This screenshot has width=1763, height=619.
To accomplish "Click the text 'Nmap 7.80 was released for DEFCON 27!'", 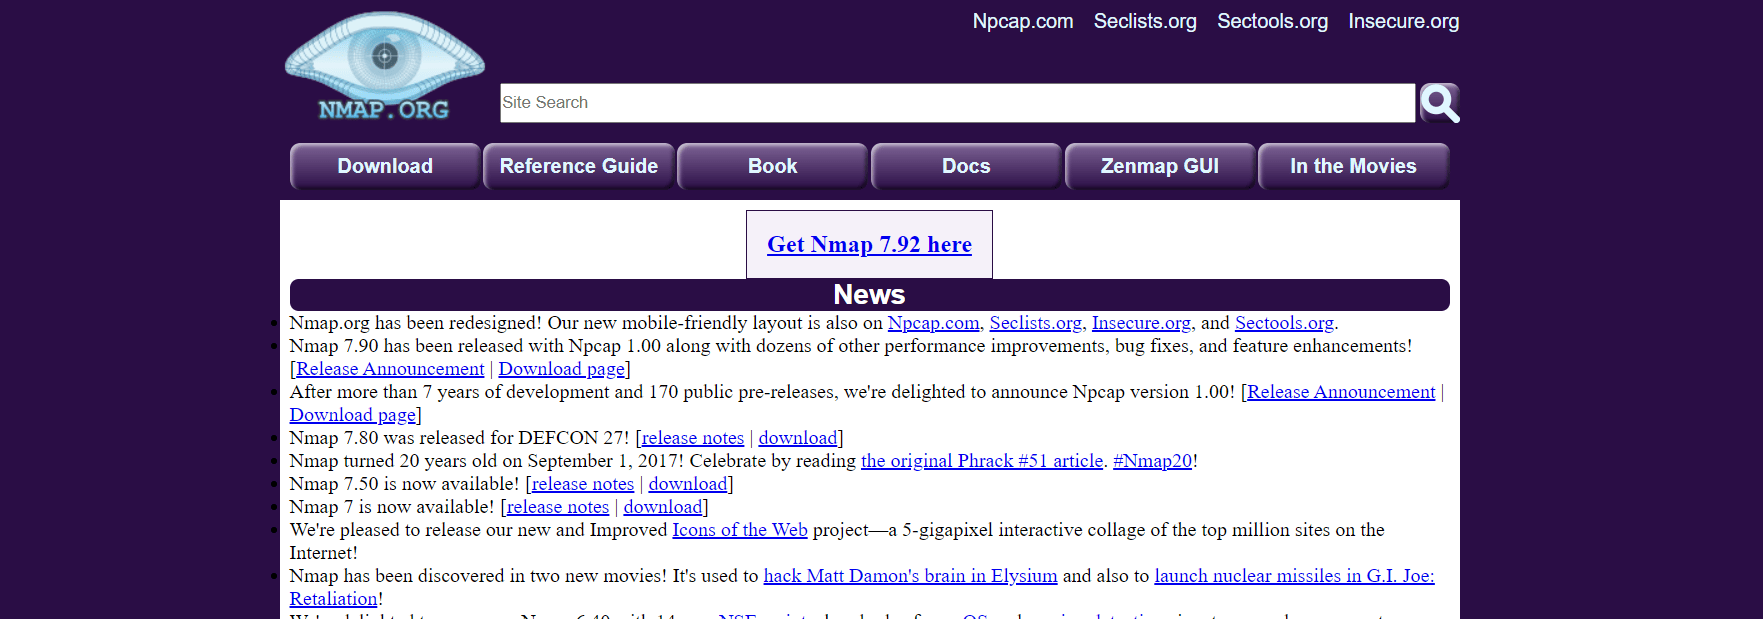I will tap(459, 438).
